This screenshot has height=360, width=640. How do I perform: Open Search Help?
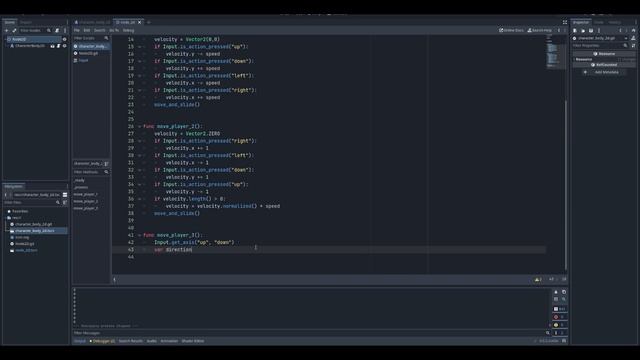(x=540, y=30)
